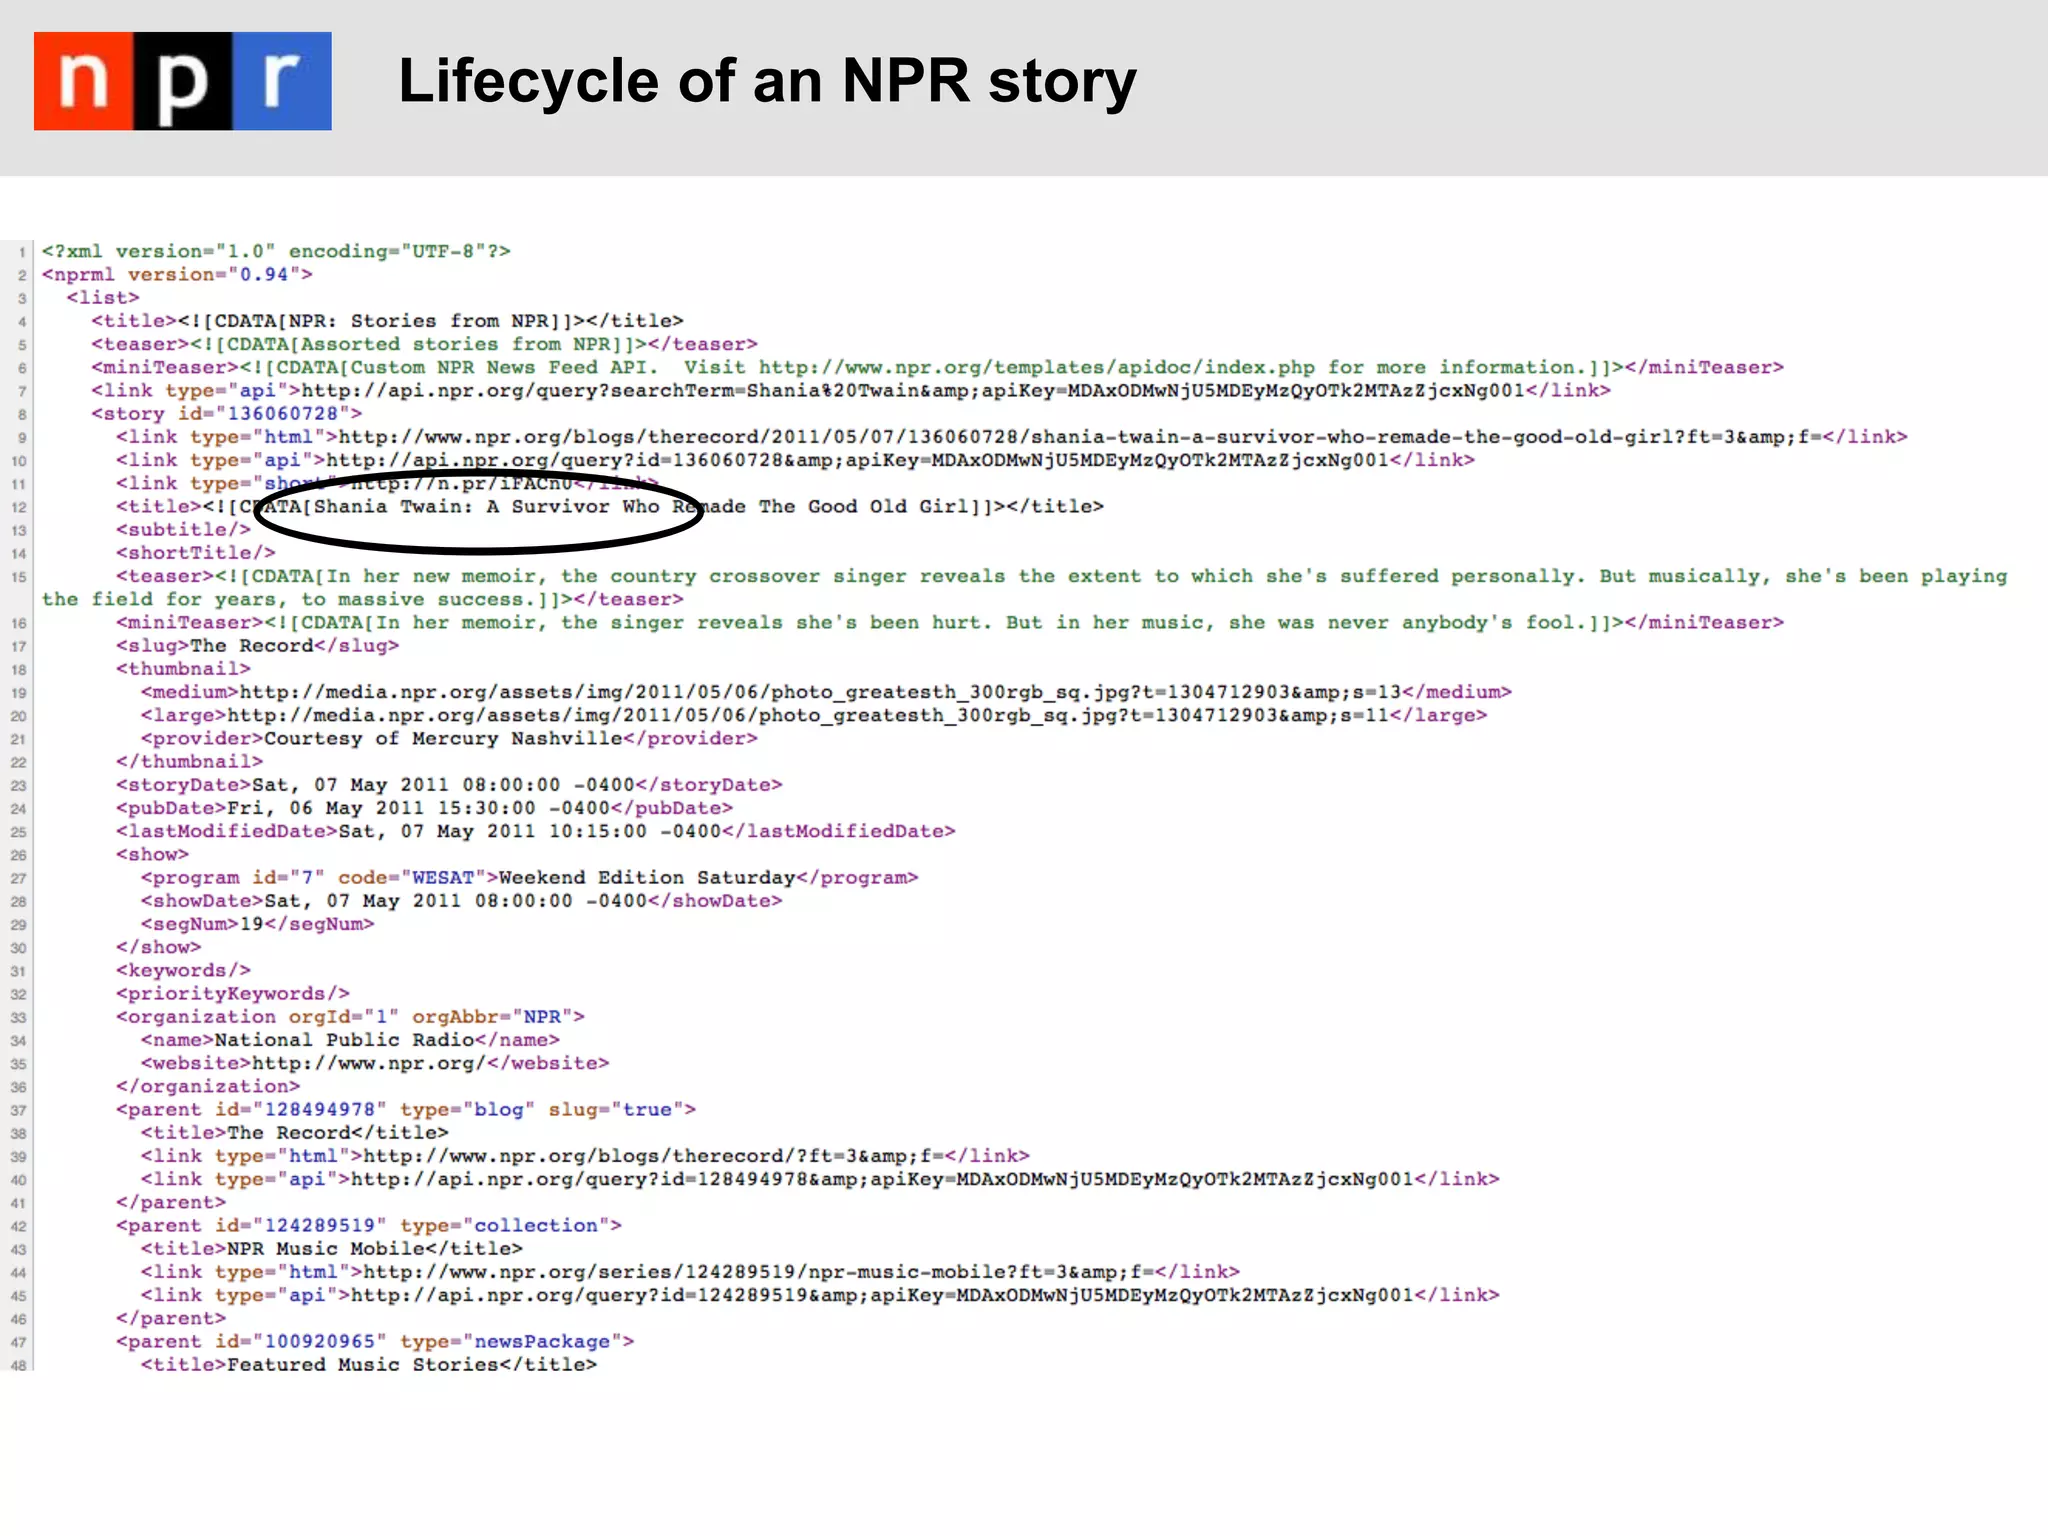Click the red 'n' logo block

click(x=83, y=81)
